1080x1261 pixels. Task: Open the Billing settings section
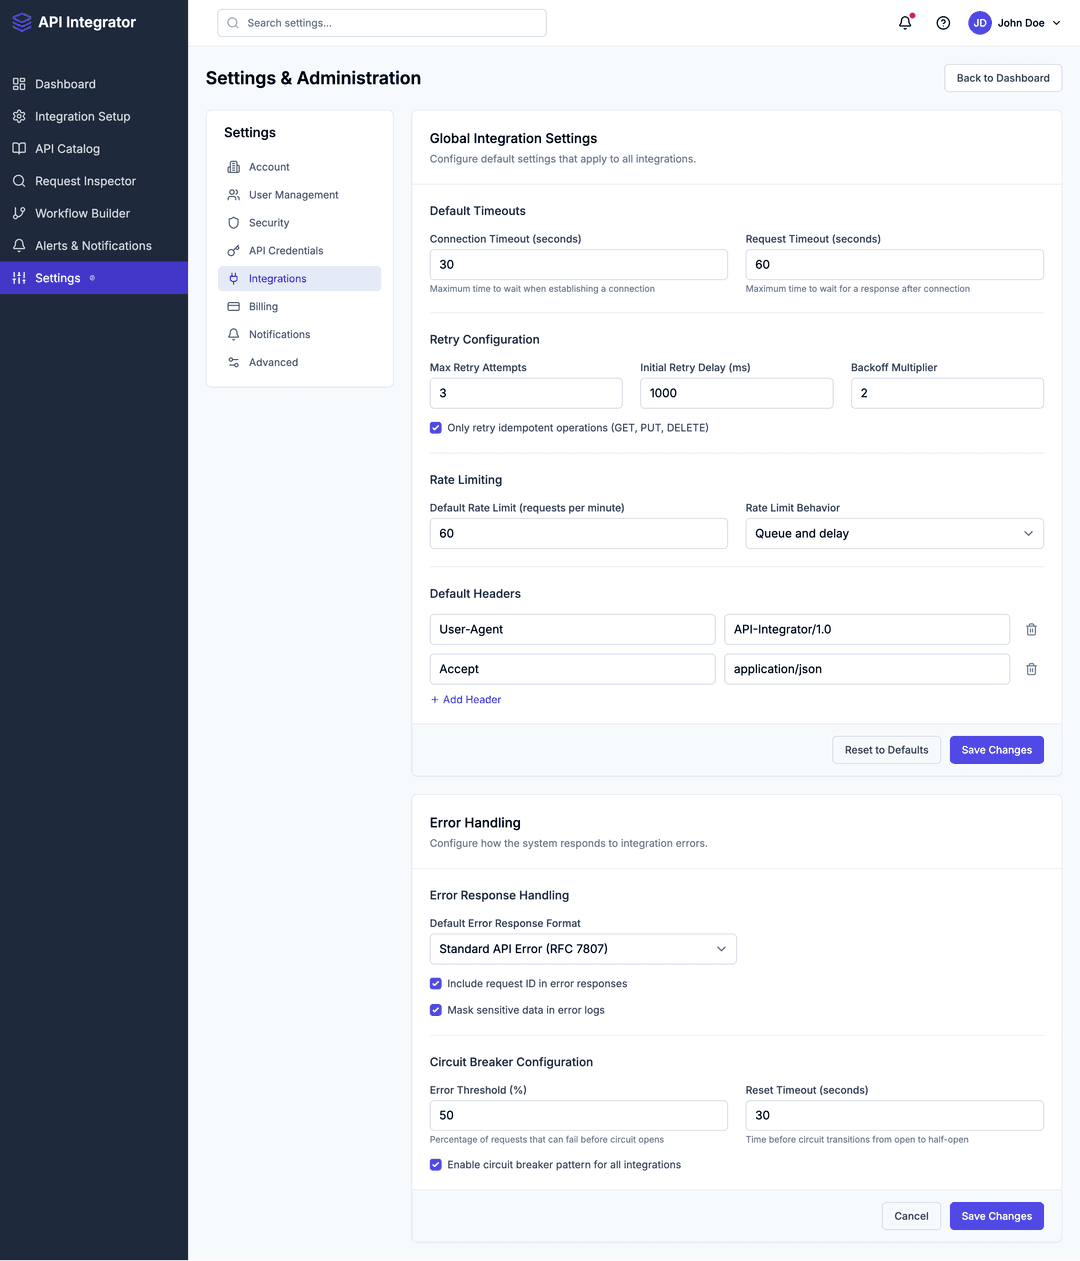263,306
